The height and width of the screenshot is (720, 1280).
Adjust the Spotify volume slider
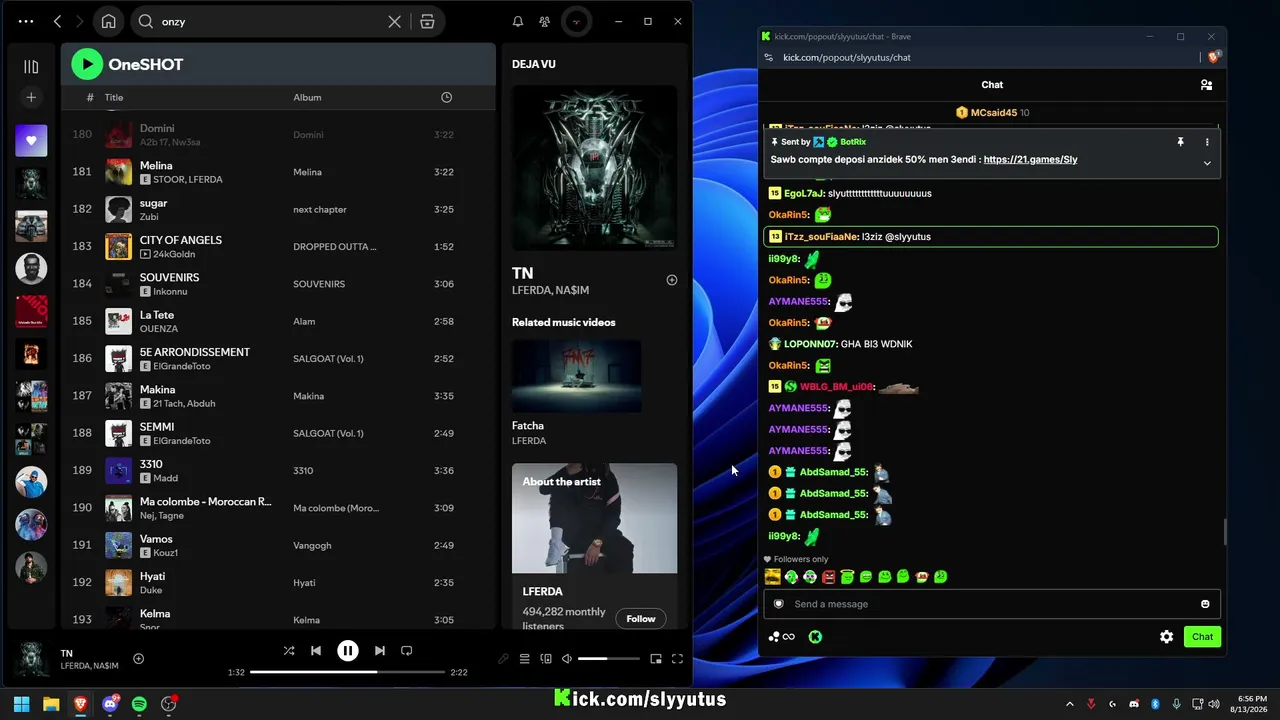(x=608, y=659)
